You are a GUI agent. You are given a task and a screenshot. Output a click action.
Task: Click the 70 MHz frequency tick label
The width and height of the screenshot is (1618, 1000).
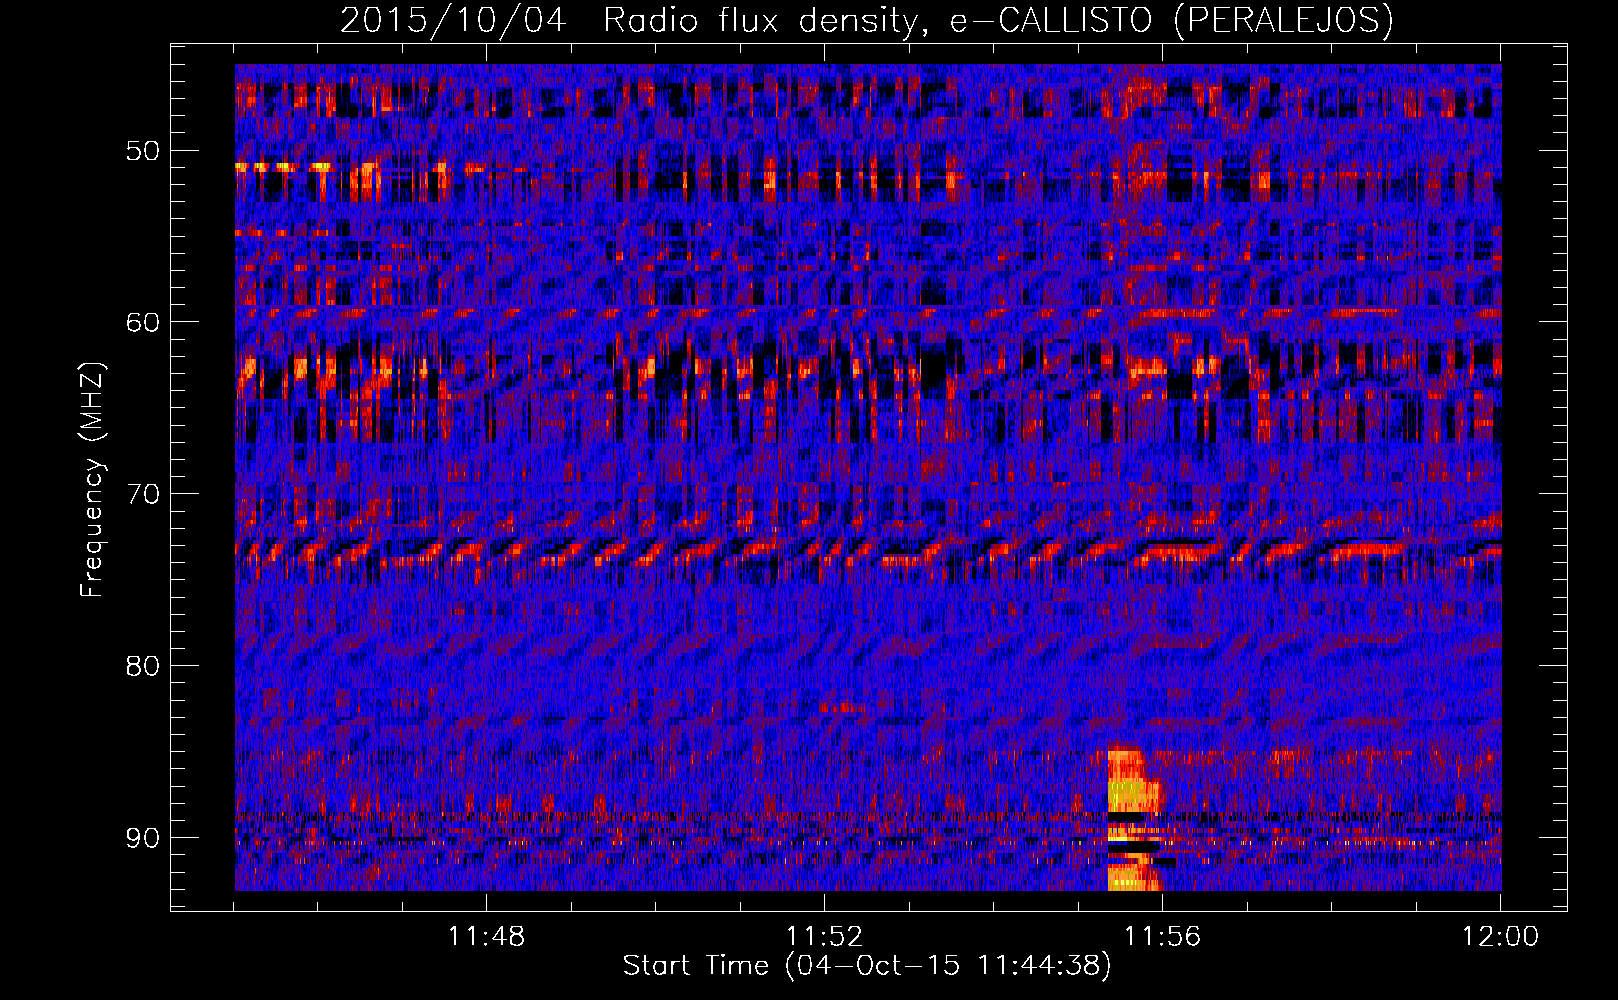coord(142,494)
